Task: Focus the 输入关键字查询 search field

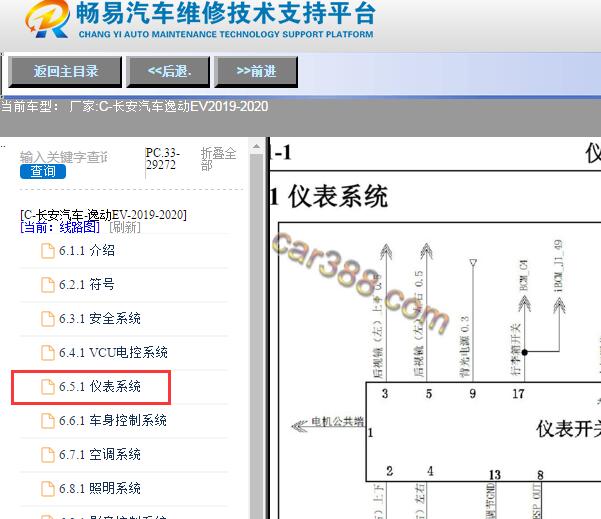Action: click(x=64, y=157)
